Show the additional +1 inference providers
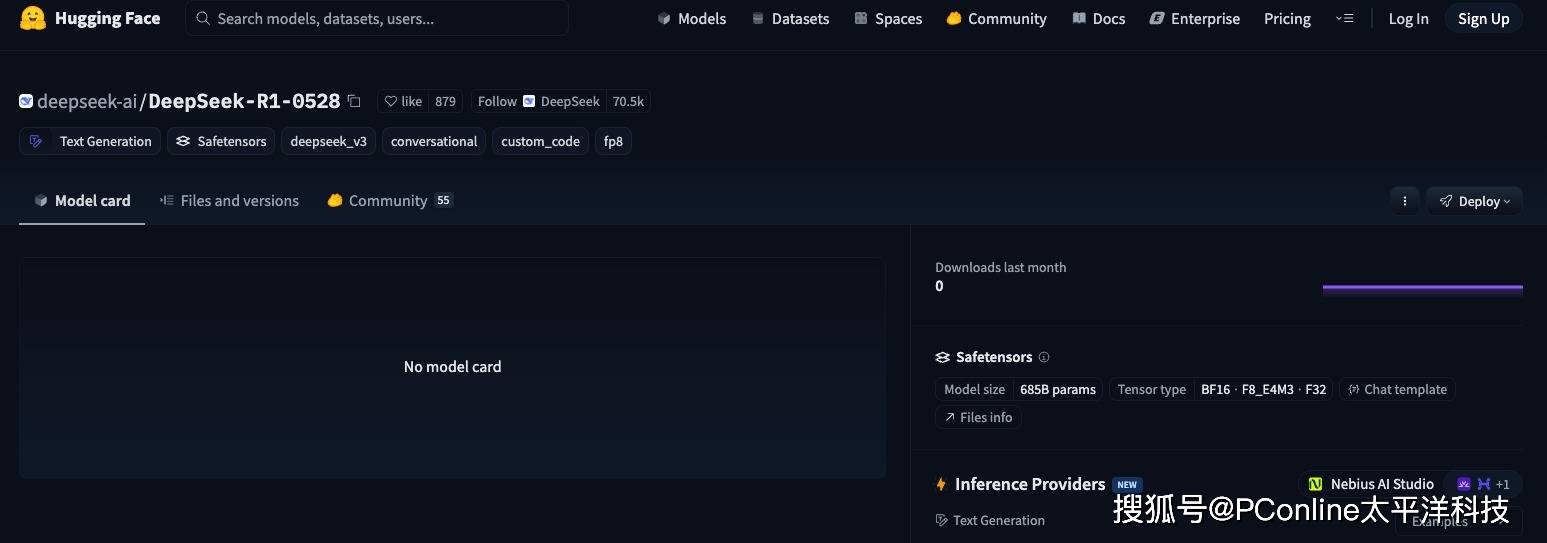1547x543 pixels. click(x=1484, y=484)
